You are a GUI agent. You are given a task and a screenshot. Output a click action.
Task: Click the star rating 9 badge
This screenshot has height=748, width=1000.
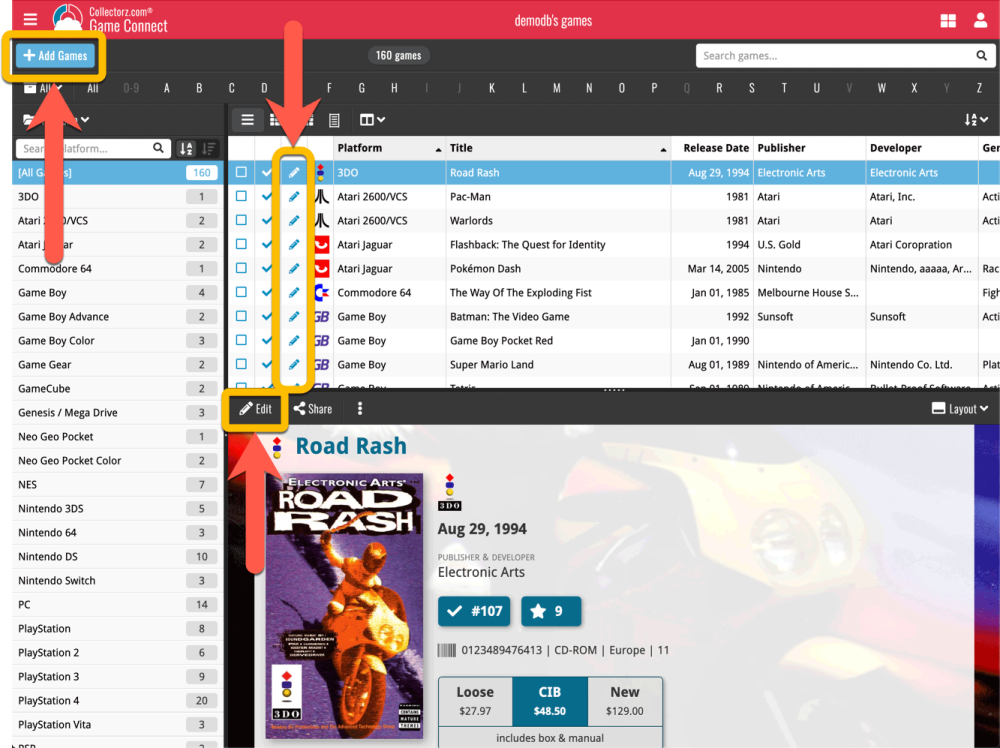pos(551,612)
